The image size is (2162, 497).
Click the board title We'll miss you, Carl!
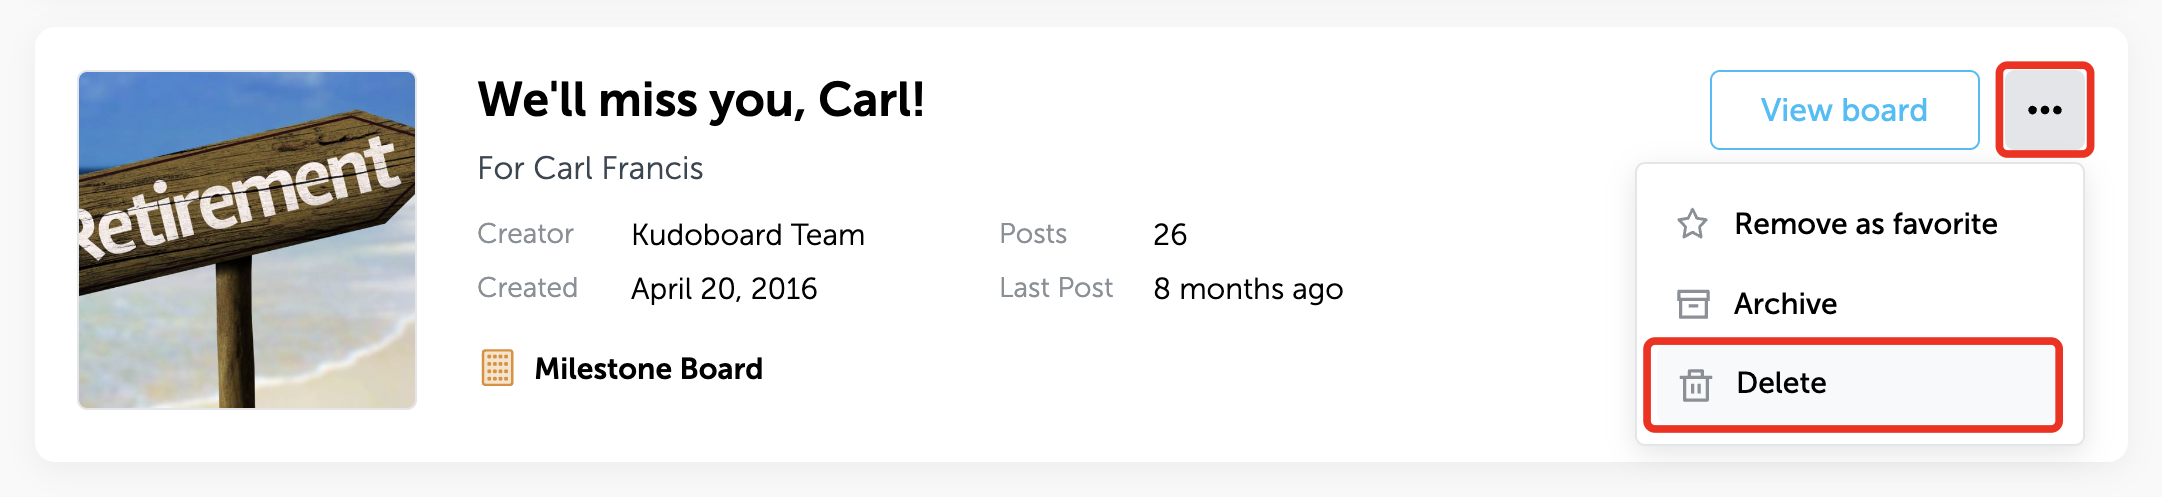click(701, 100)
